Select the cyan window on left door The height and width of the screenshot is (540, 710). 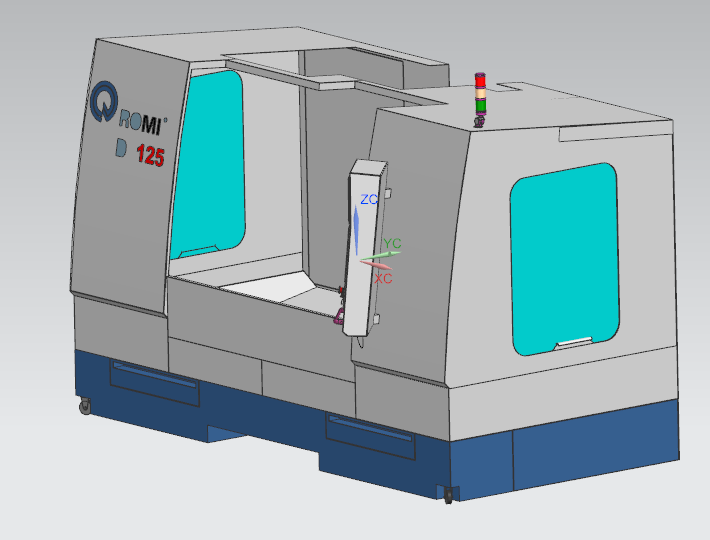tap(209, 164)
